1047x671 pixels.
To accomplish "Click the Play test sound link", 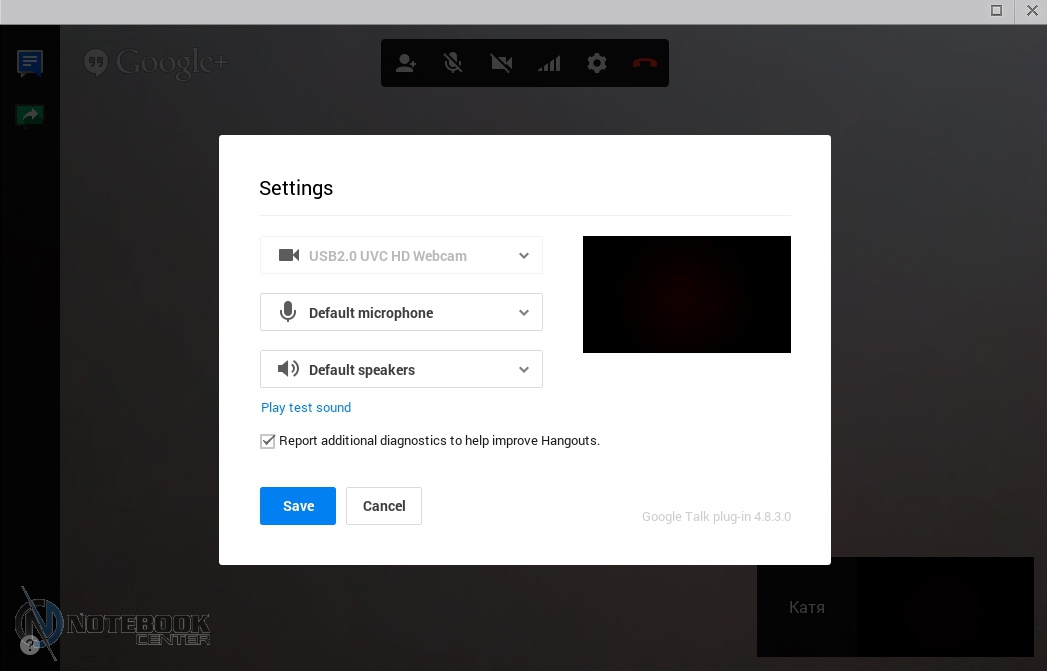I will [306, 408].
